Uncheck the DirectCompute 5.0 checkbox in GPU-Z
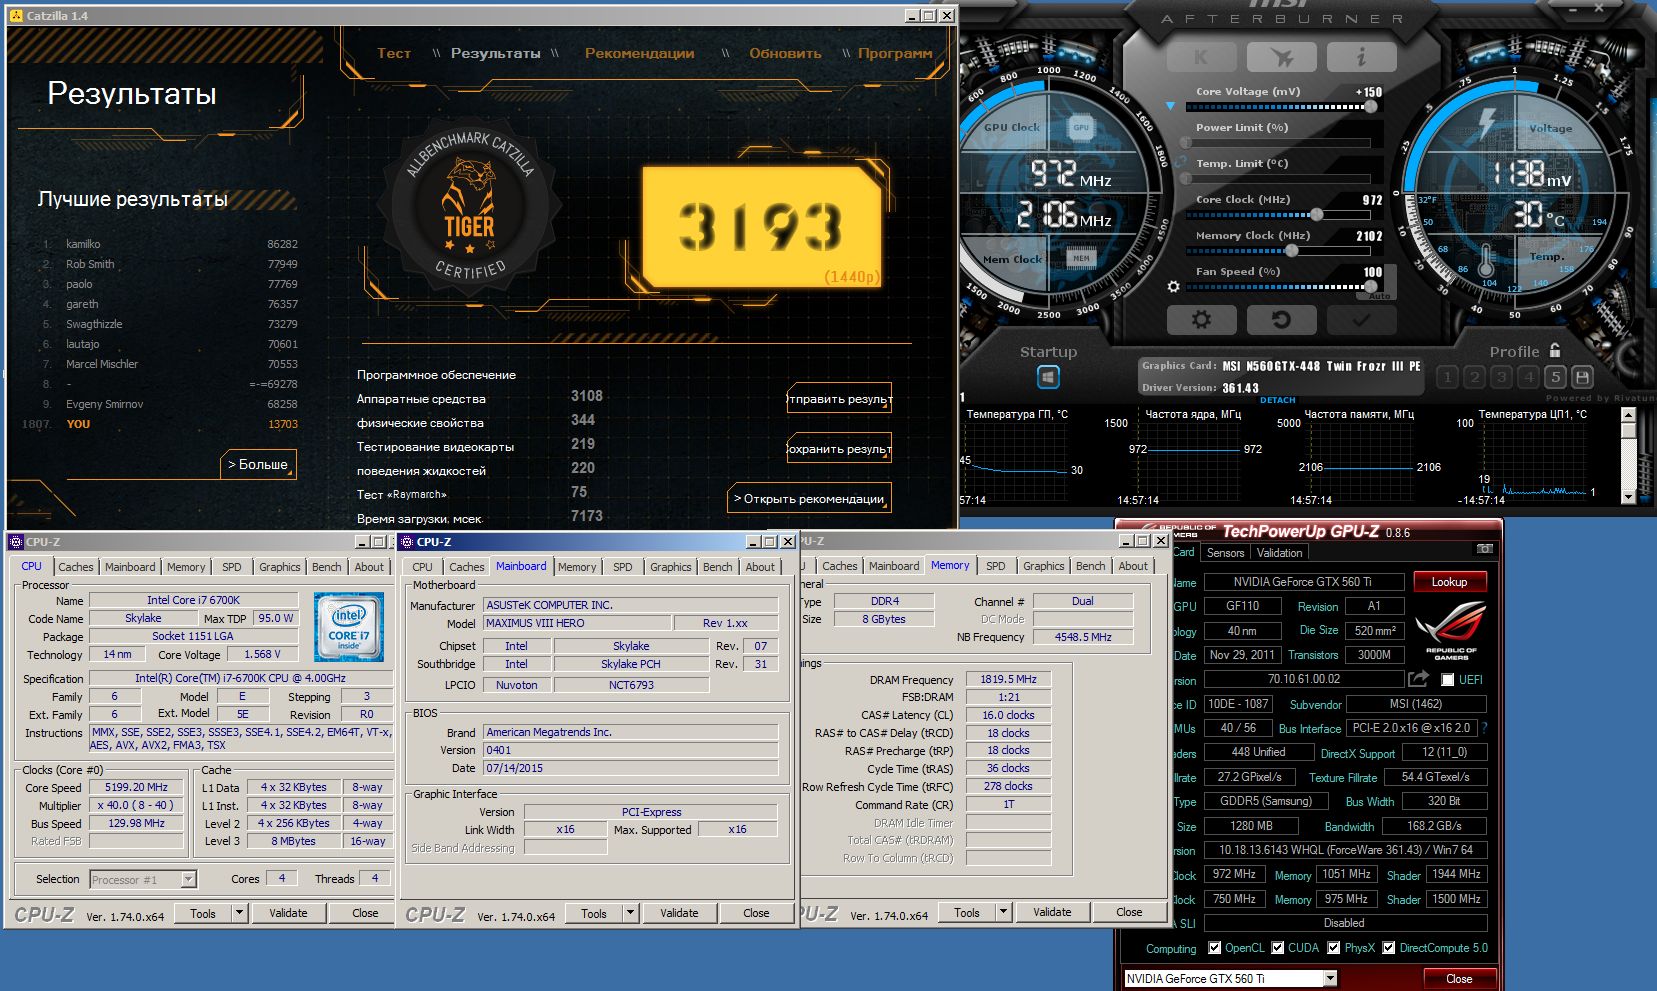The width and height of the screenshot is (1657, 991). point(1388,948)
